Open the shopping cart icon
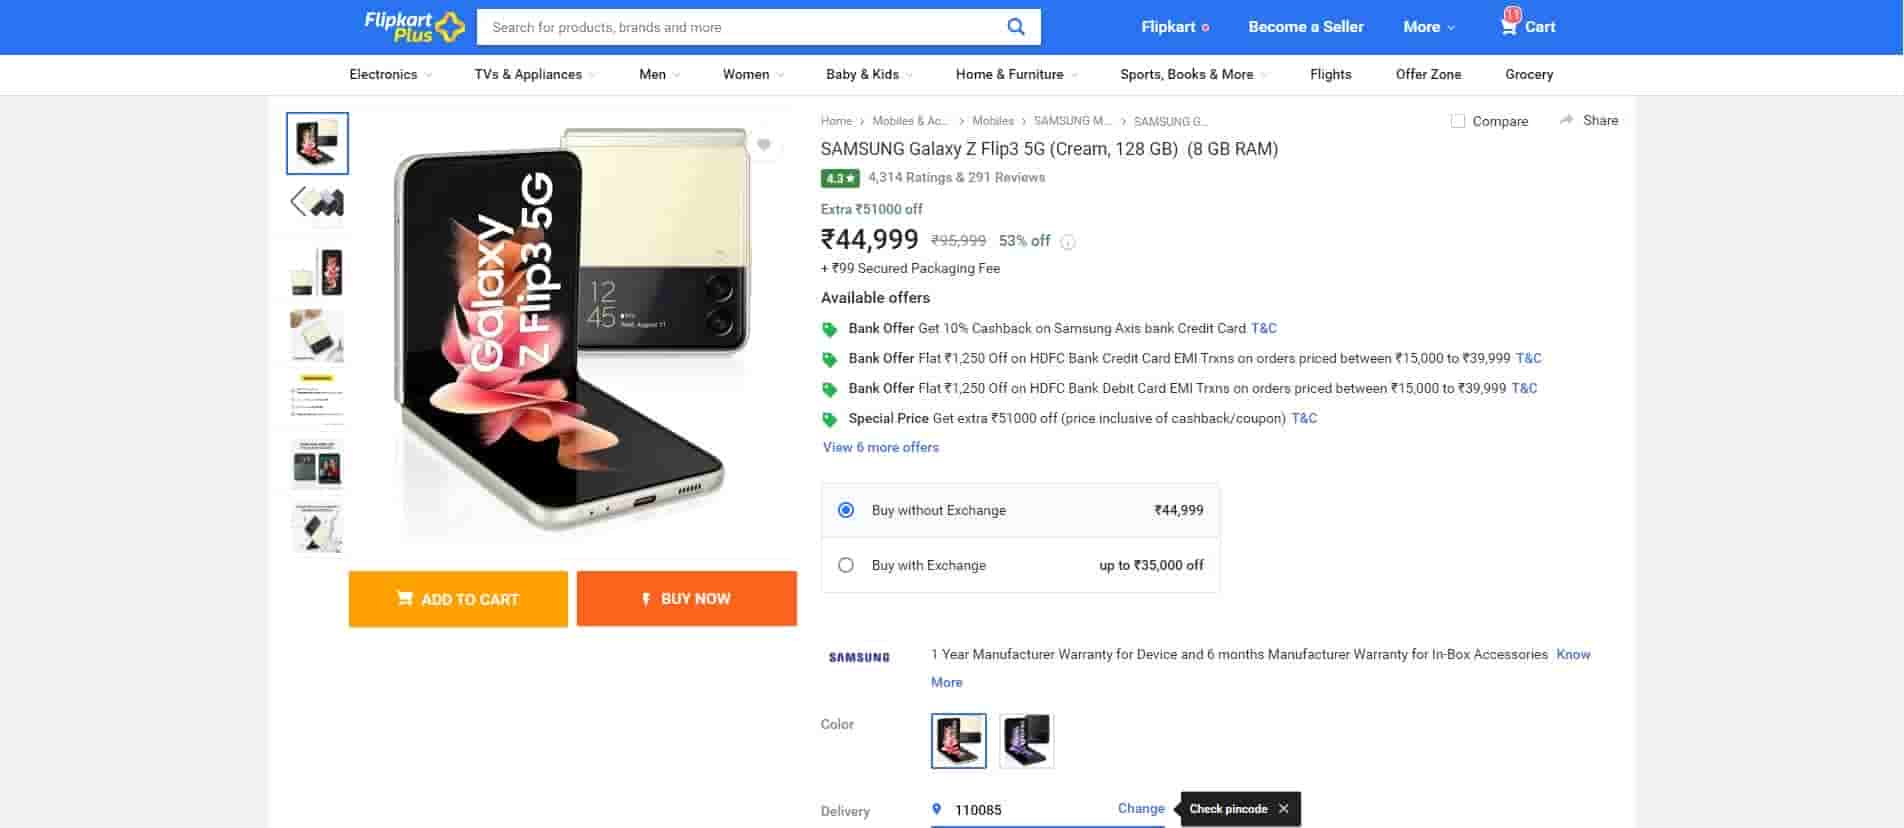The width and height of the screenshot is (1904, 828). 1509,26
